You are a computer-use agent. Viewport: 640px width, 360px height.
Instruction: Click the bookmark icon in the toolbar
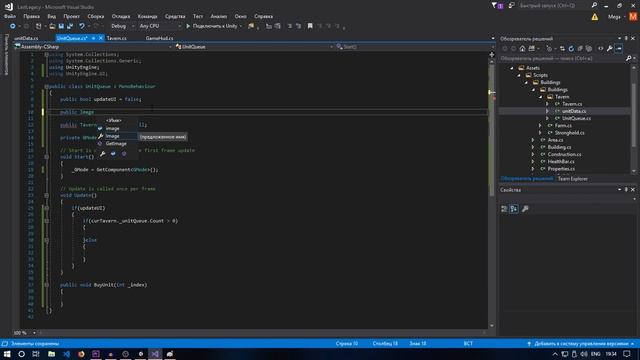click(310, 26)
